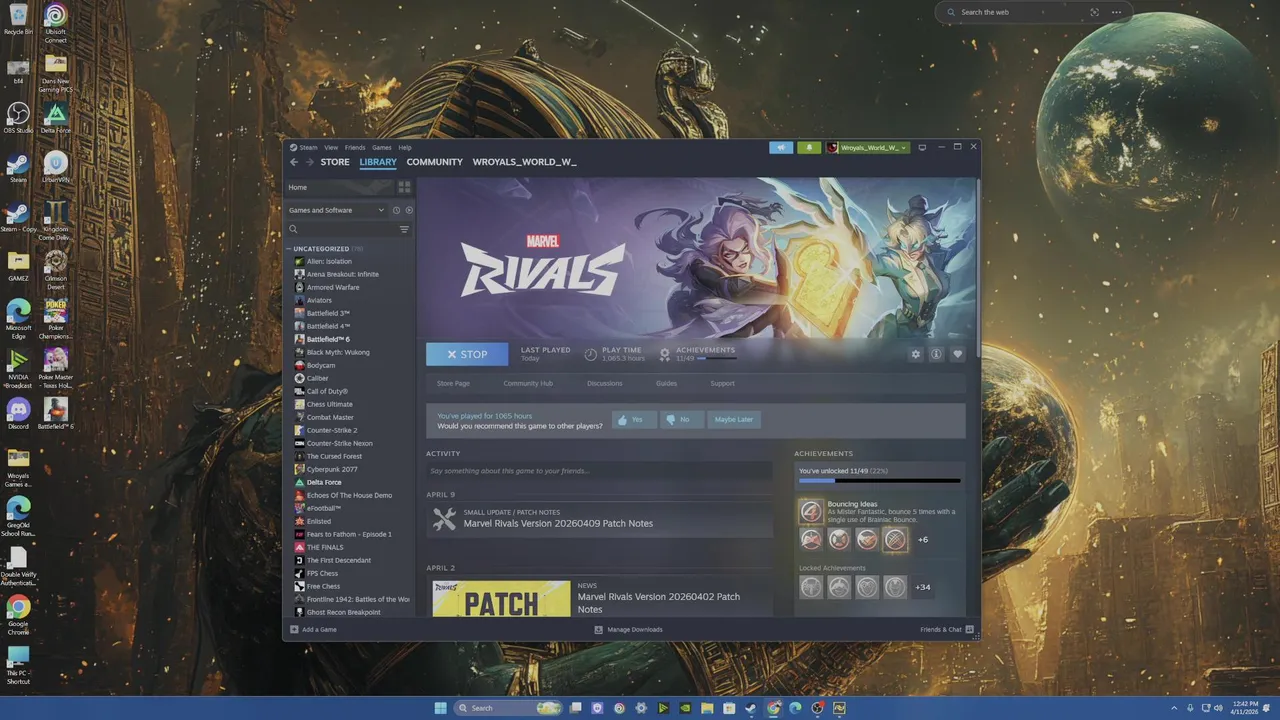Open the Discussions link

604,383
